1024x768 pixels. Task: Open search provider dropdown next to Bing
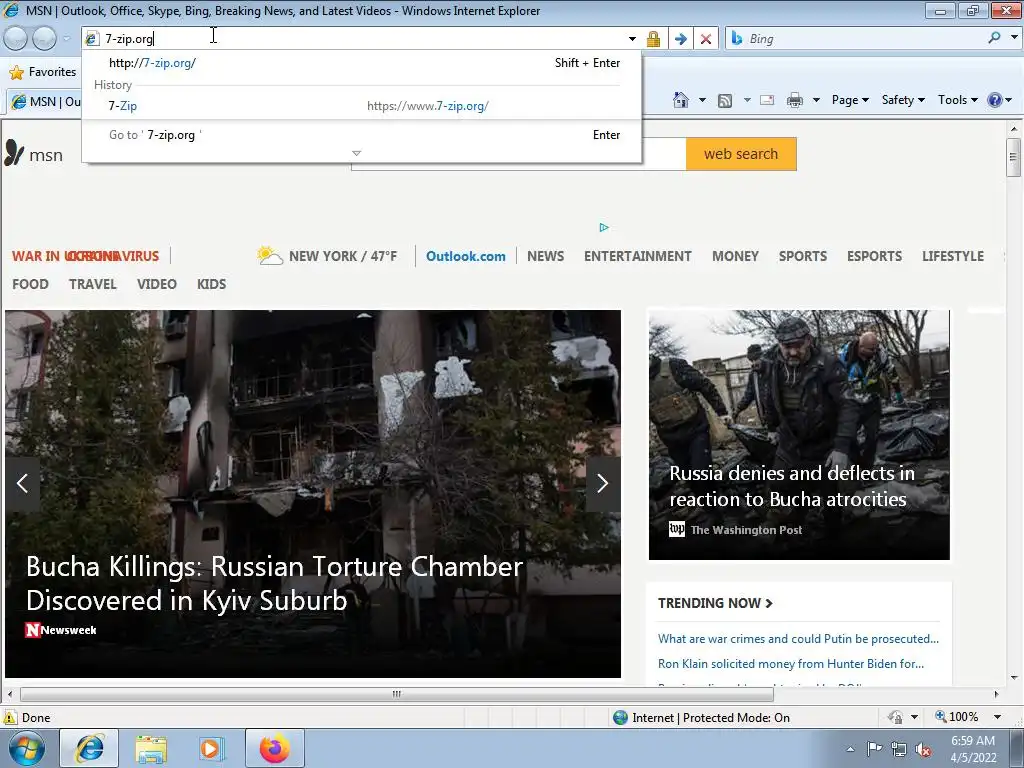tap(1014, 38)
